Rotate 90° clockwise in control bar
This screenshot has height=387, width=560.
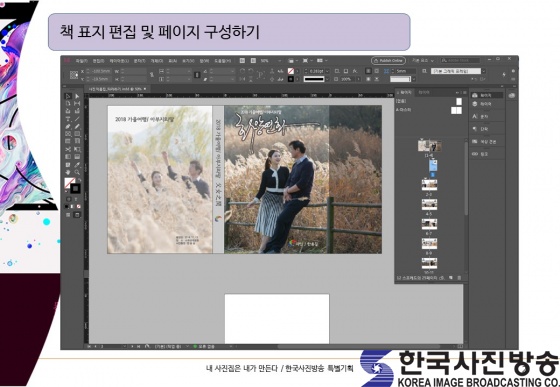point(242,71)
